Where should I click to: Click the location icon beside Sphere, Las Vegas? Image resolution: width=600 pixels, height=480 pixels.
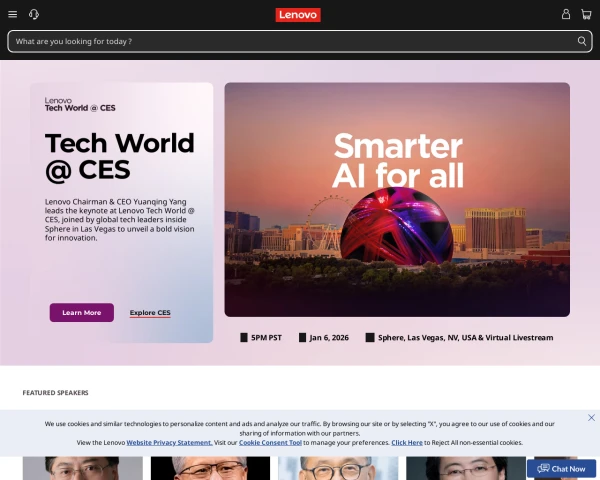point(370,337)
